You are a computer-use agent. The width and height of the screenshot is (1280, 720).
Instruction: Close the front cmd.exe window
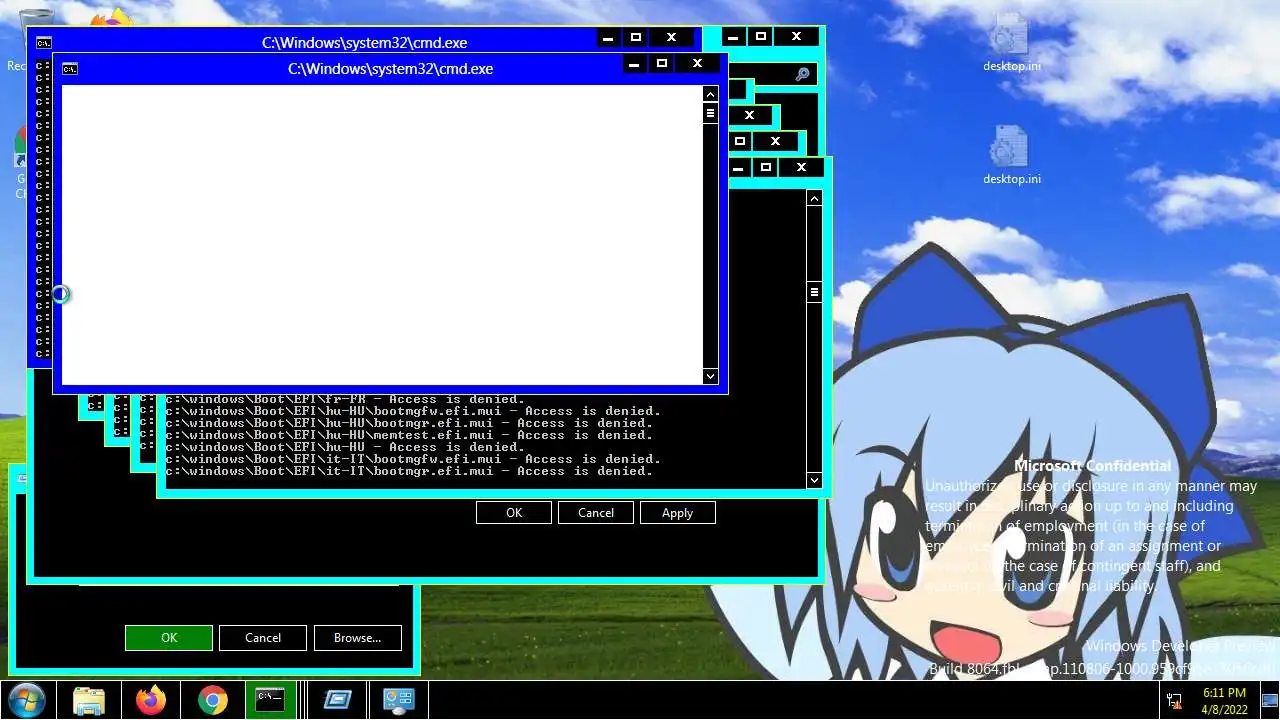pyautogui.click(x=697, y=63)
